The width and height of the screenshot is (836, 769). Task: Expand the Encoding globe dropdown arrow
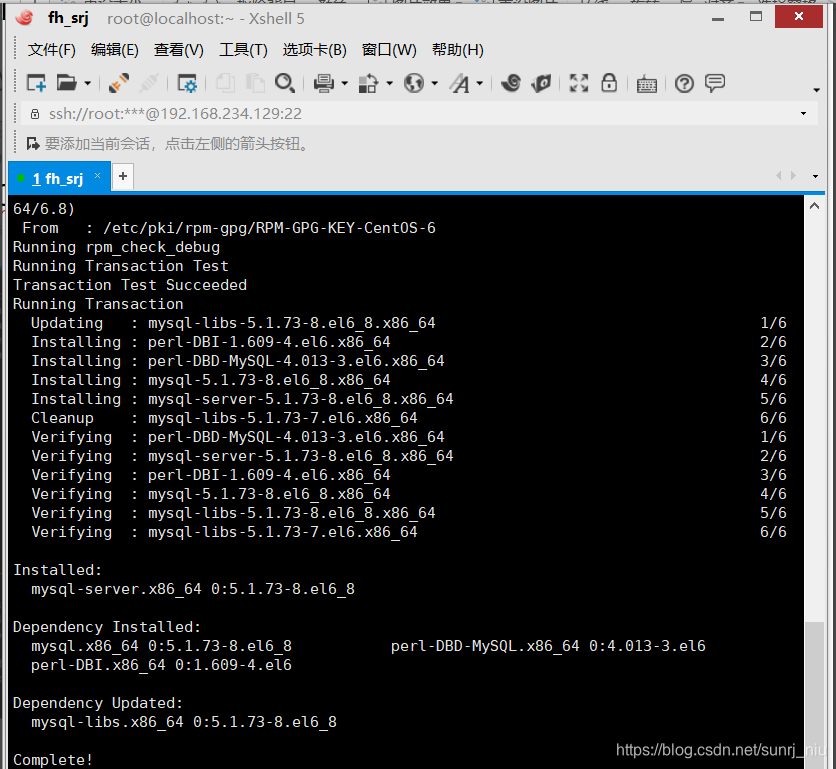click(435, 84)
